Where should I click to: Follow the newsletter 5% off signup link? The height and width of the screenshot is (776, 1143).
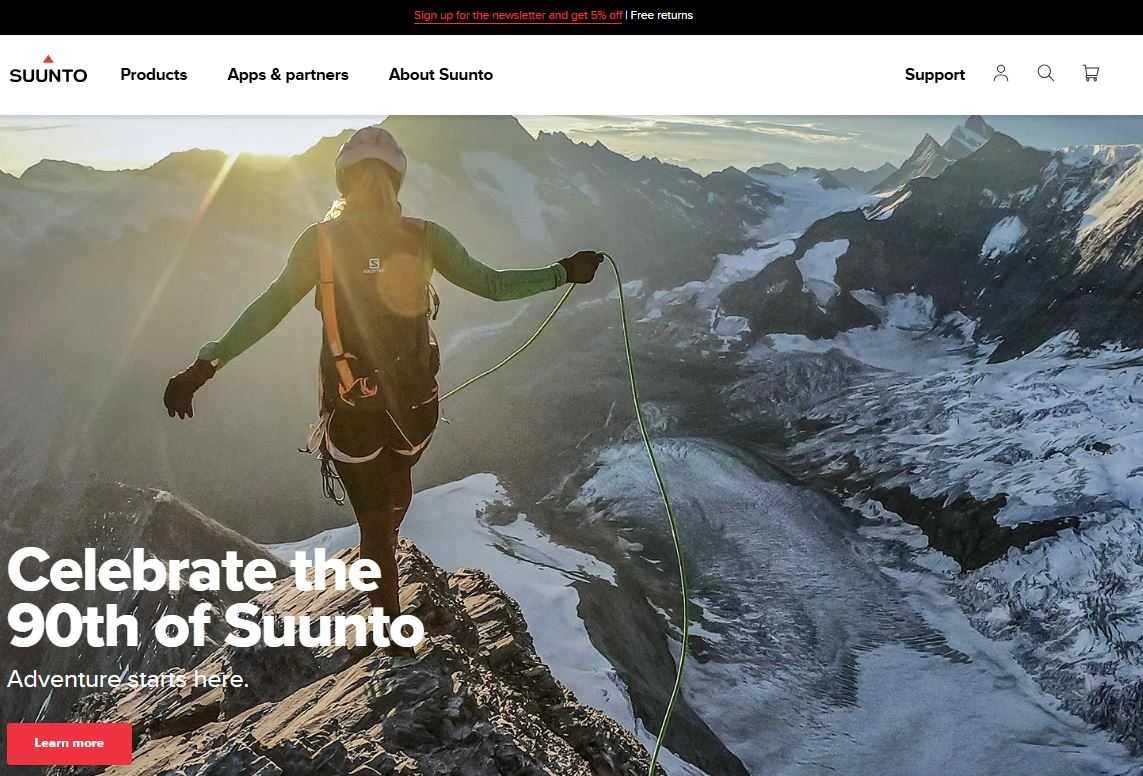pos(518,15)
